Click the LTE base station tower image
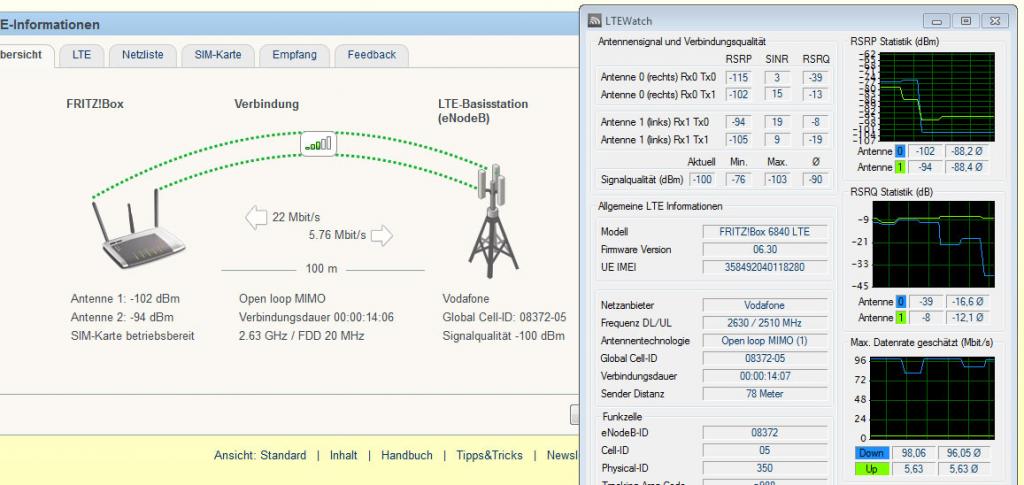 [x=492, y=221]
